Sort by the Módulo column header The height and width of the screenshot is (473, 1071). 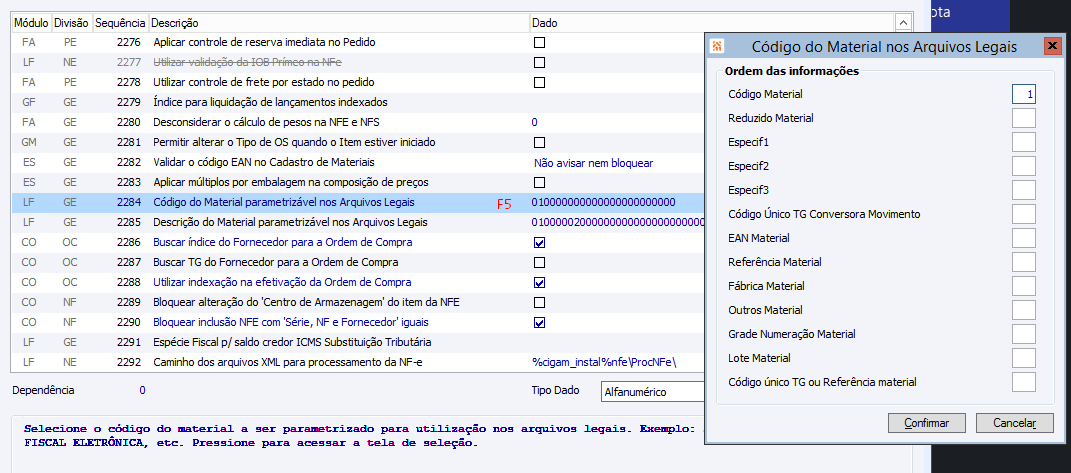tap(30, 22)
